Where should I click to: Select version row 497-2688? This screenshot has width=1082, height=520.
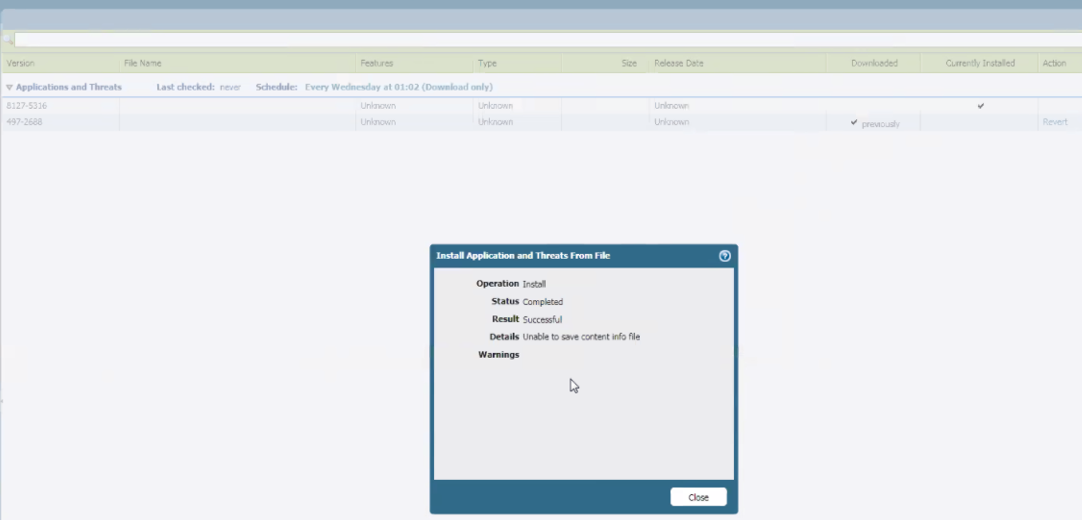coord(541,122)
